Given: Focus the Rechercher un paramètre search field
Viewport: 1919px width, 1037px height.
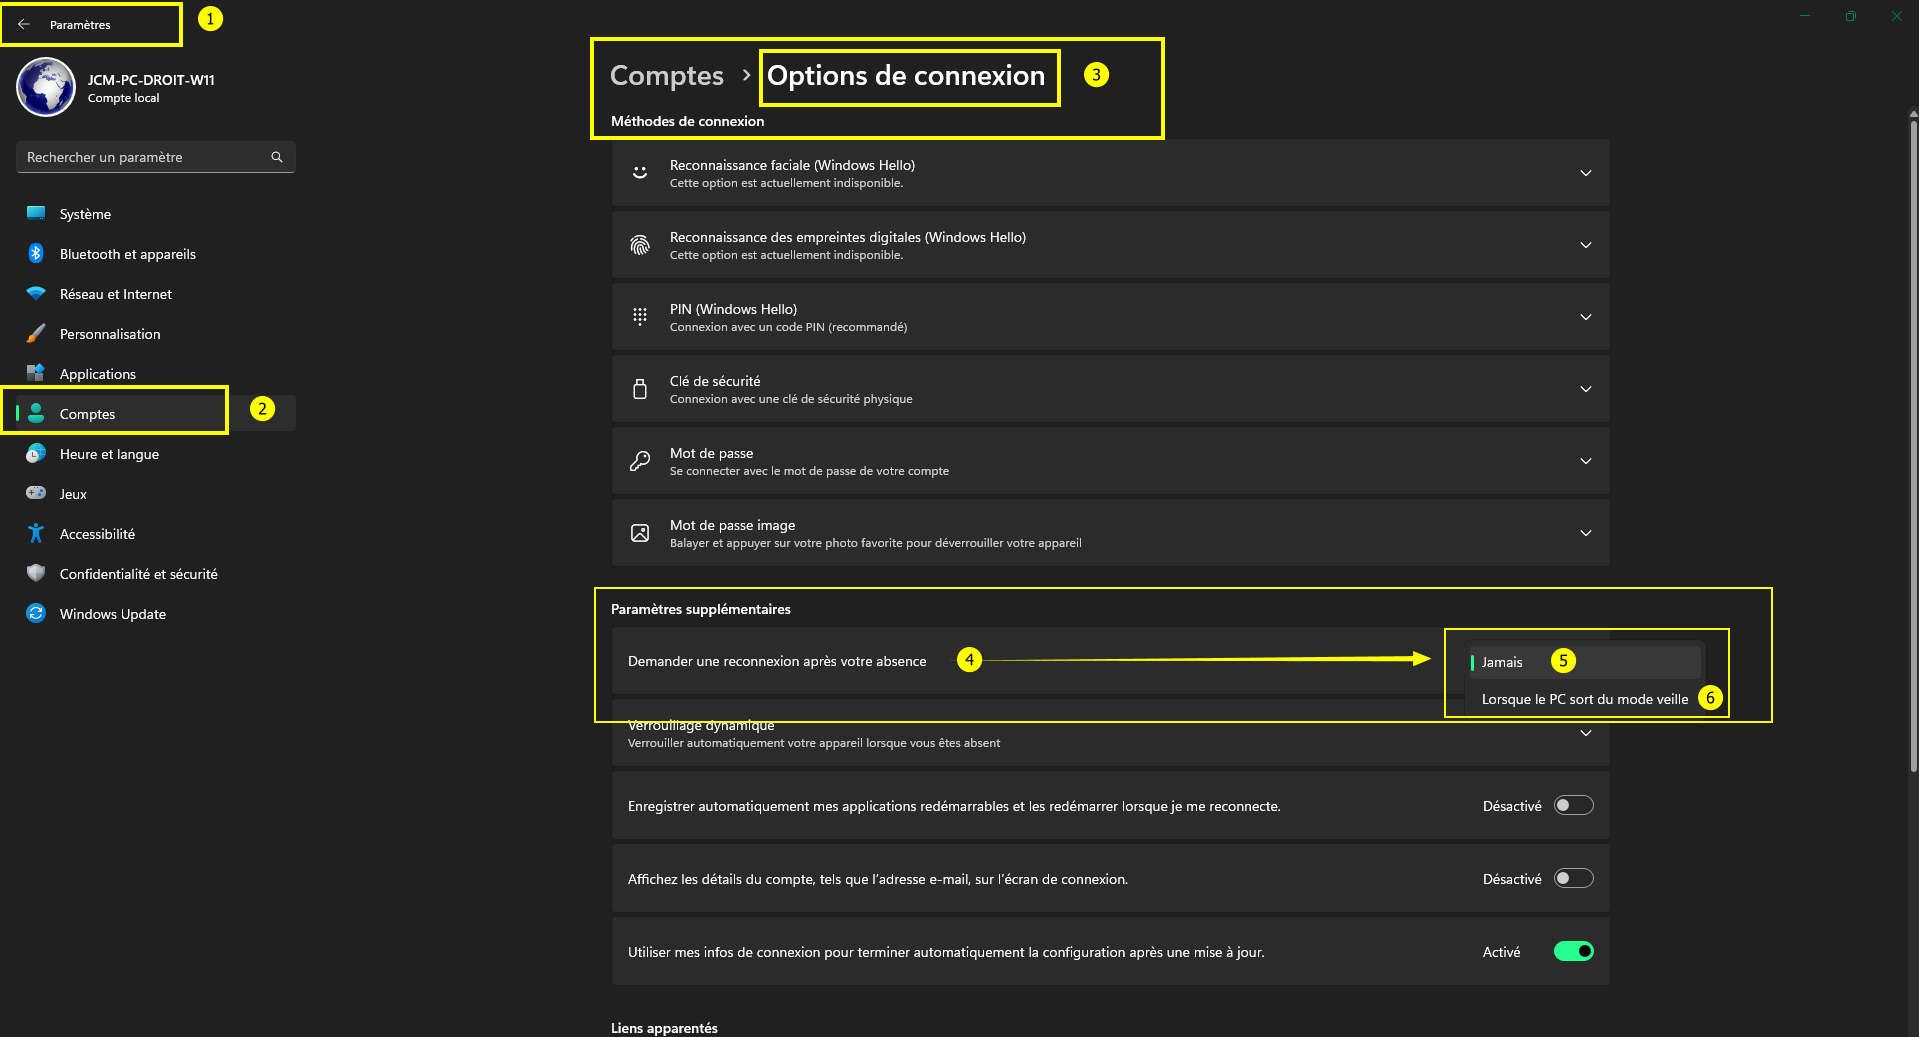Looking at the screenshot, I should point(156,157).
